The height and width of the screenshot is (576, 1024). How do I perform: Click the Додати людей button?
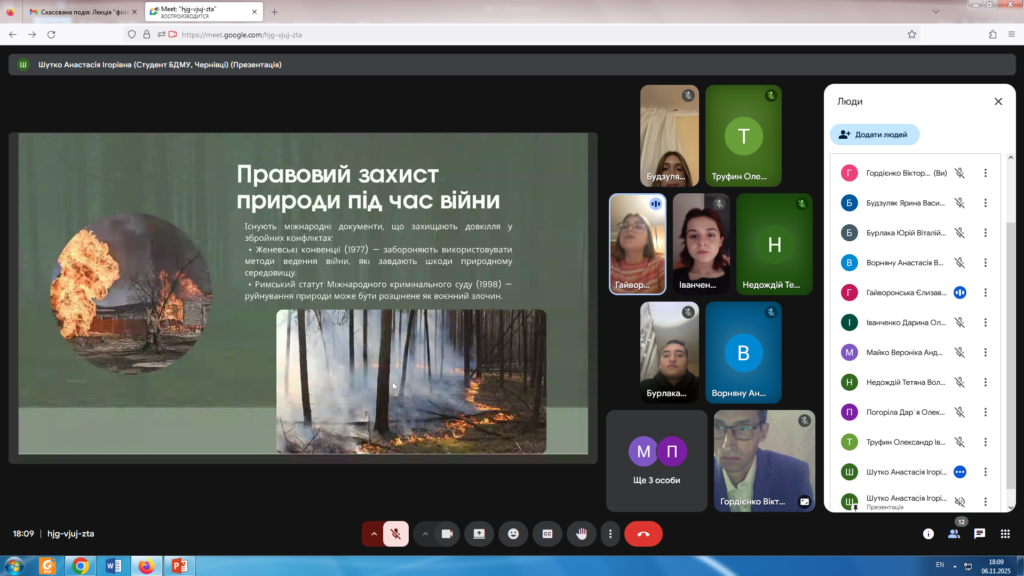[x=874, y=134]
